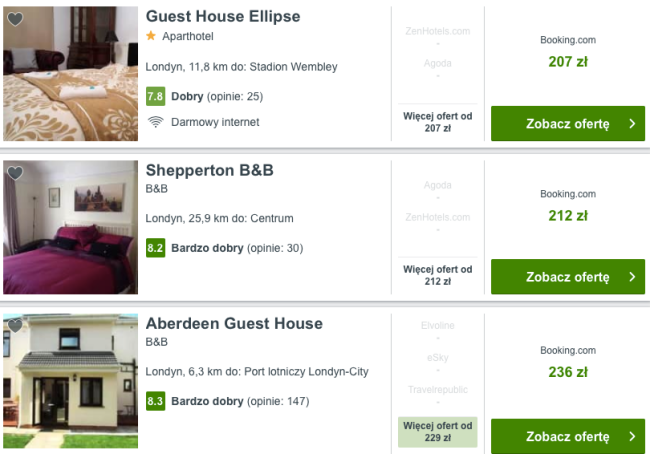View Aberdeen Guest House exterior photo
This screenshot has height=458, width=650.
(70, 381)
